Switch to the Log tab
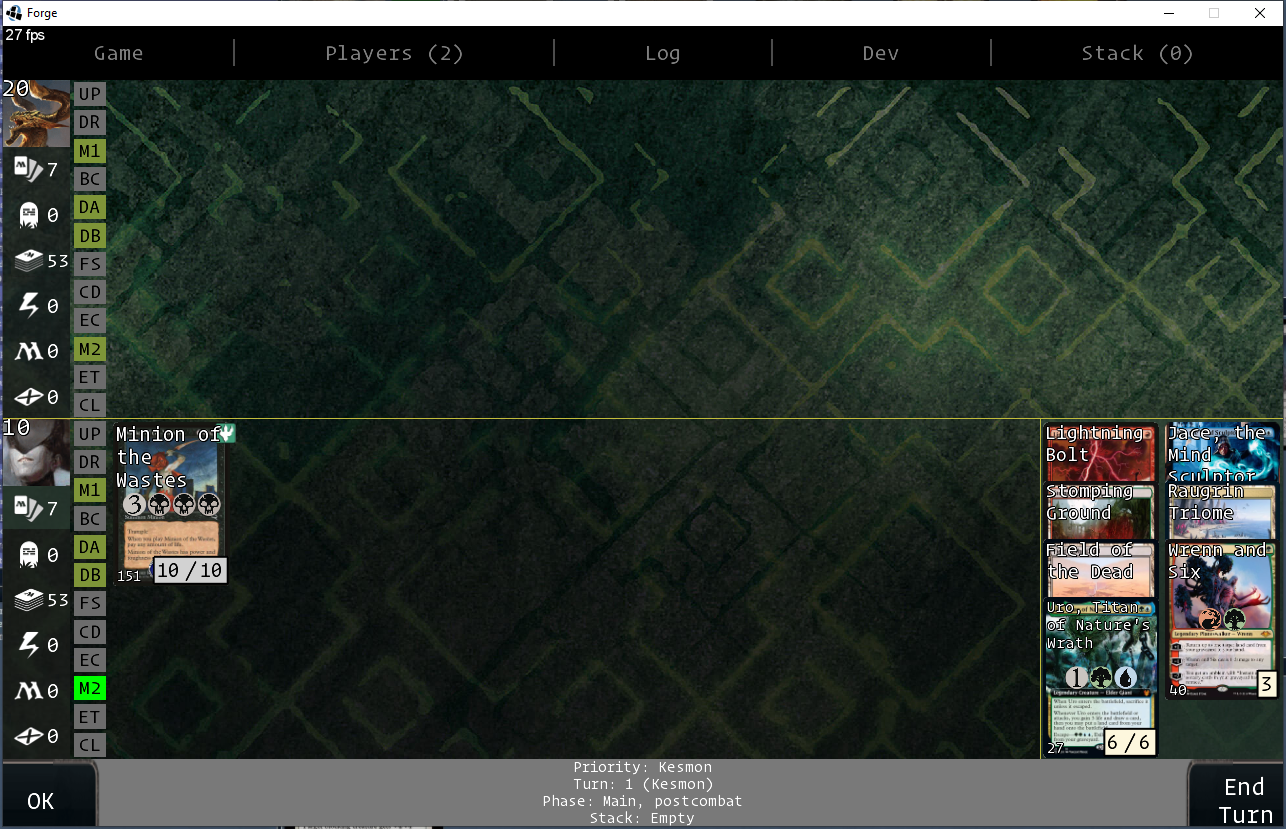This screenshot has width=1286, height=829. point(662,53)
